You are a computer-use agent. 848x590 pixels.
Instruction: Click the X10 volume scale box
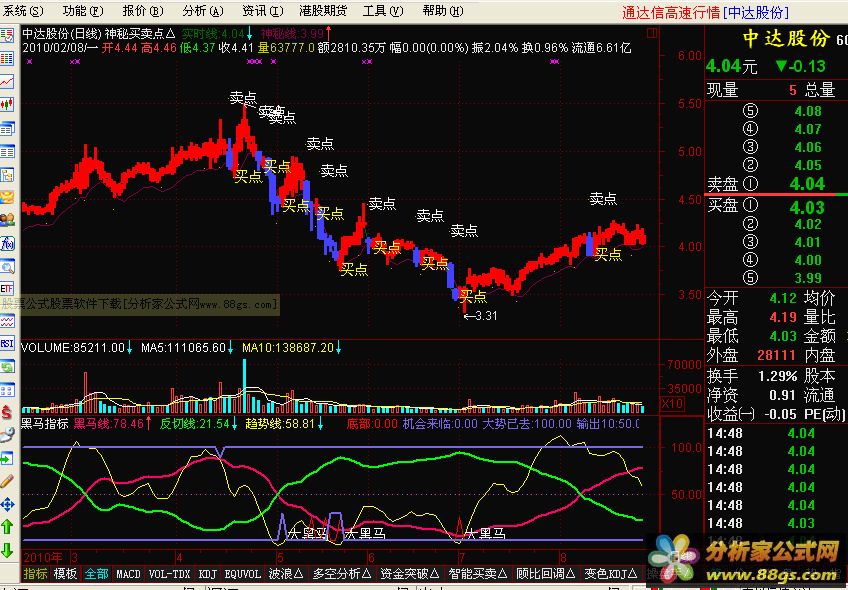672,403
